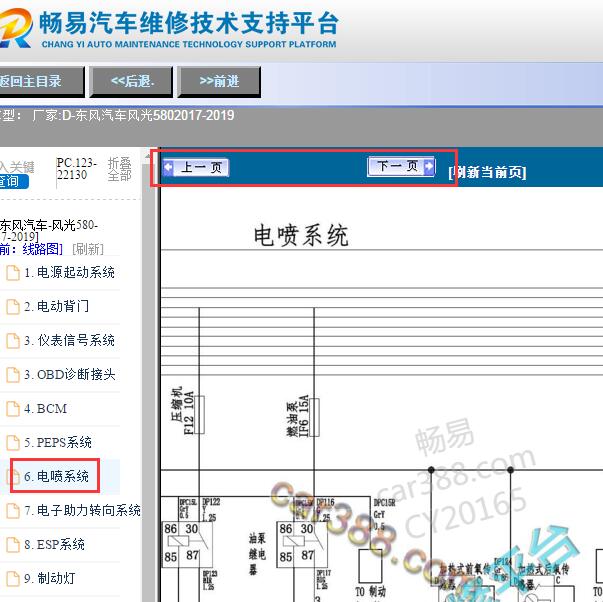
Task: Open 7. 电子助力转向系统 entry
Action: coord(82,510)
